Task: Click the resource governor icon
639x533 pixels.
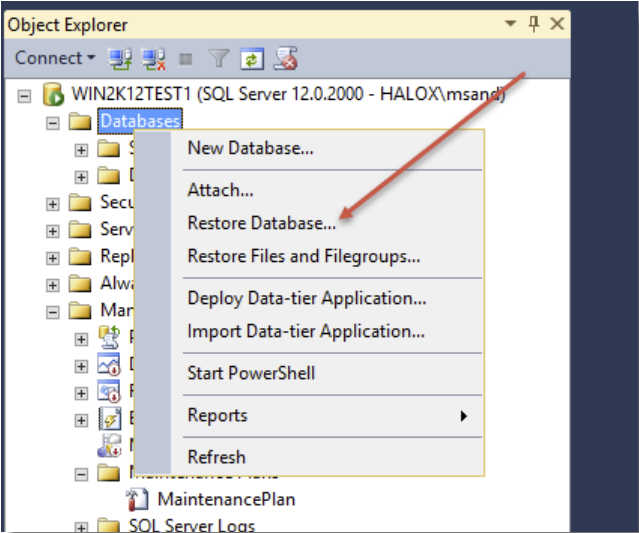Action: (109, 391)
